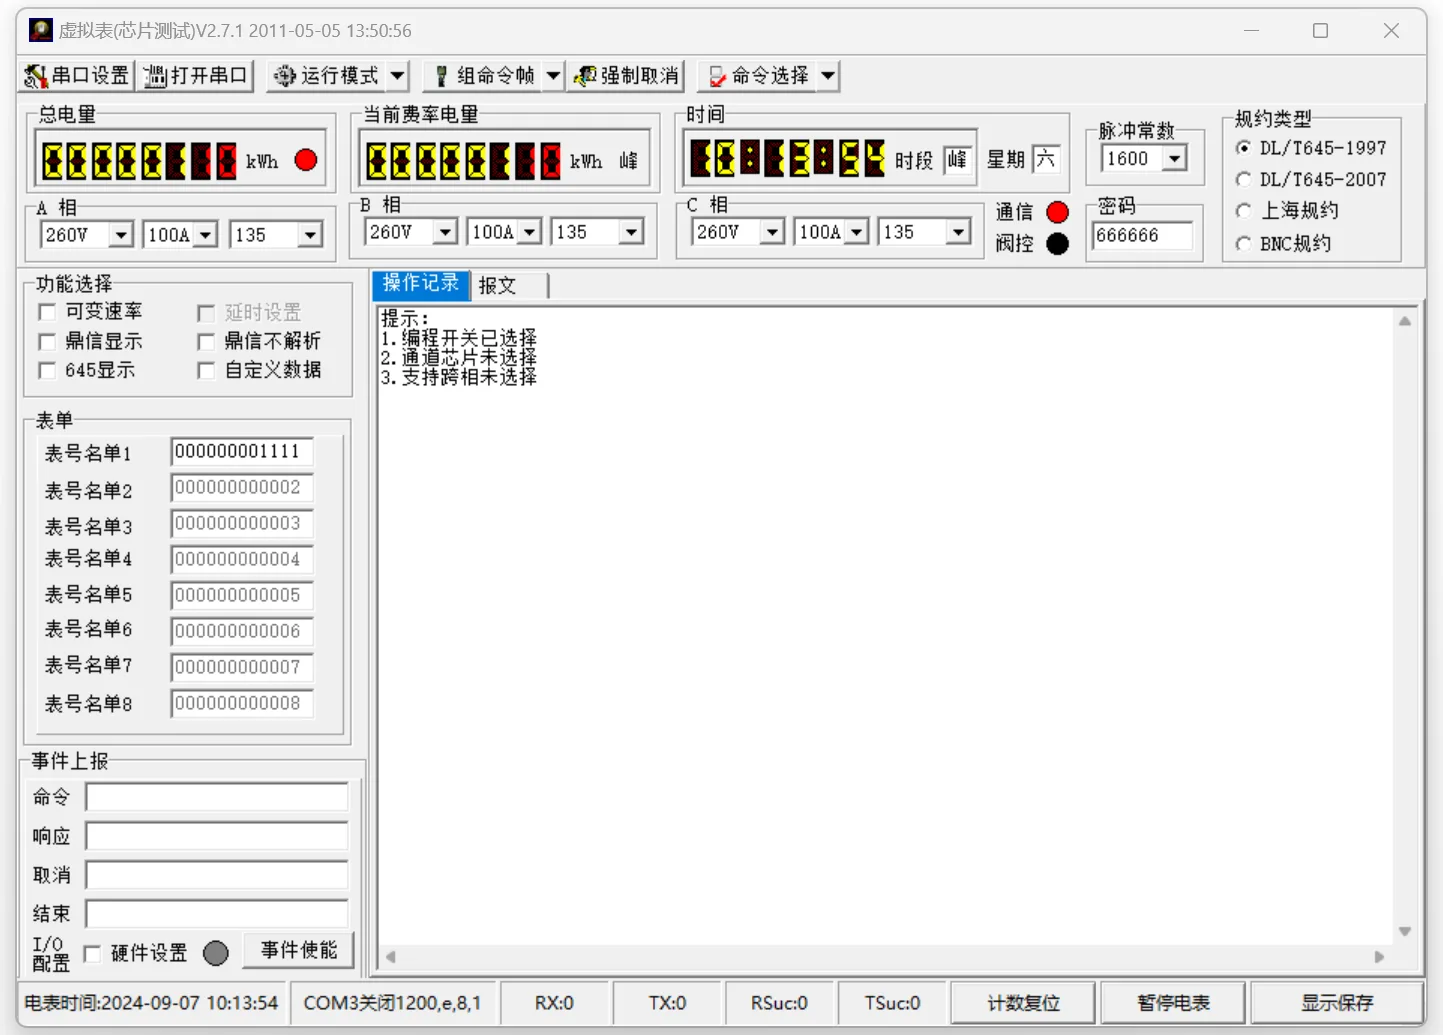1443x1035 pixels.
Task: Click the gray 硬件设置 indicator circle
Action: point(216,953)
